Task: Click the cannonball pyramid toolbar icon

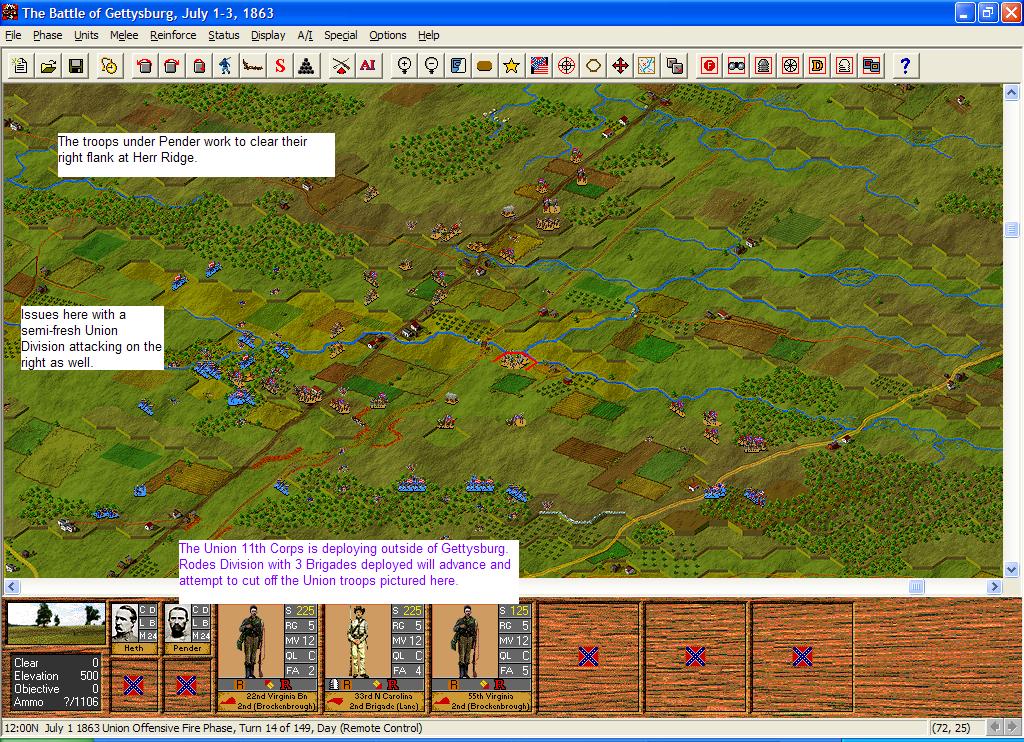Action: point(307,66)
